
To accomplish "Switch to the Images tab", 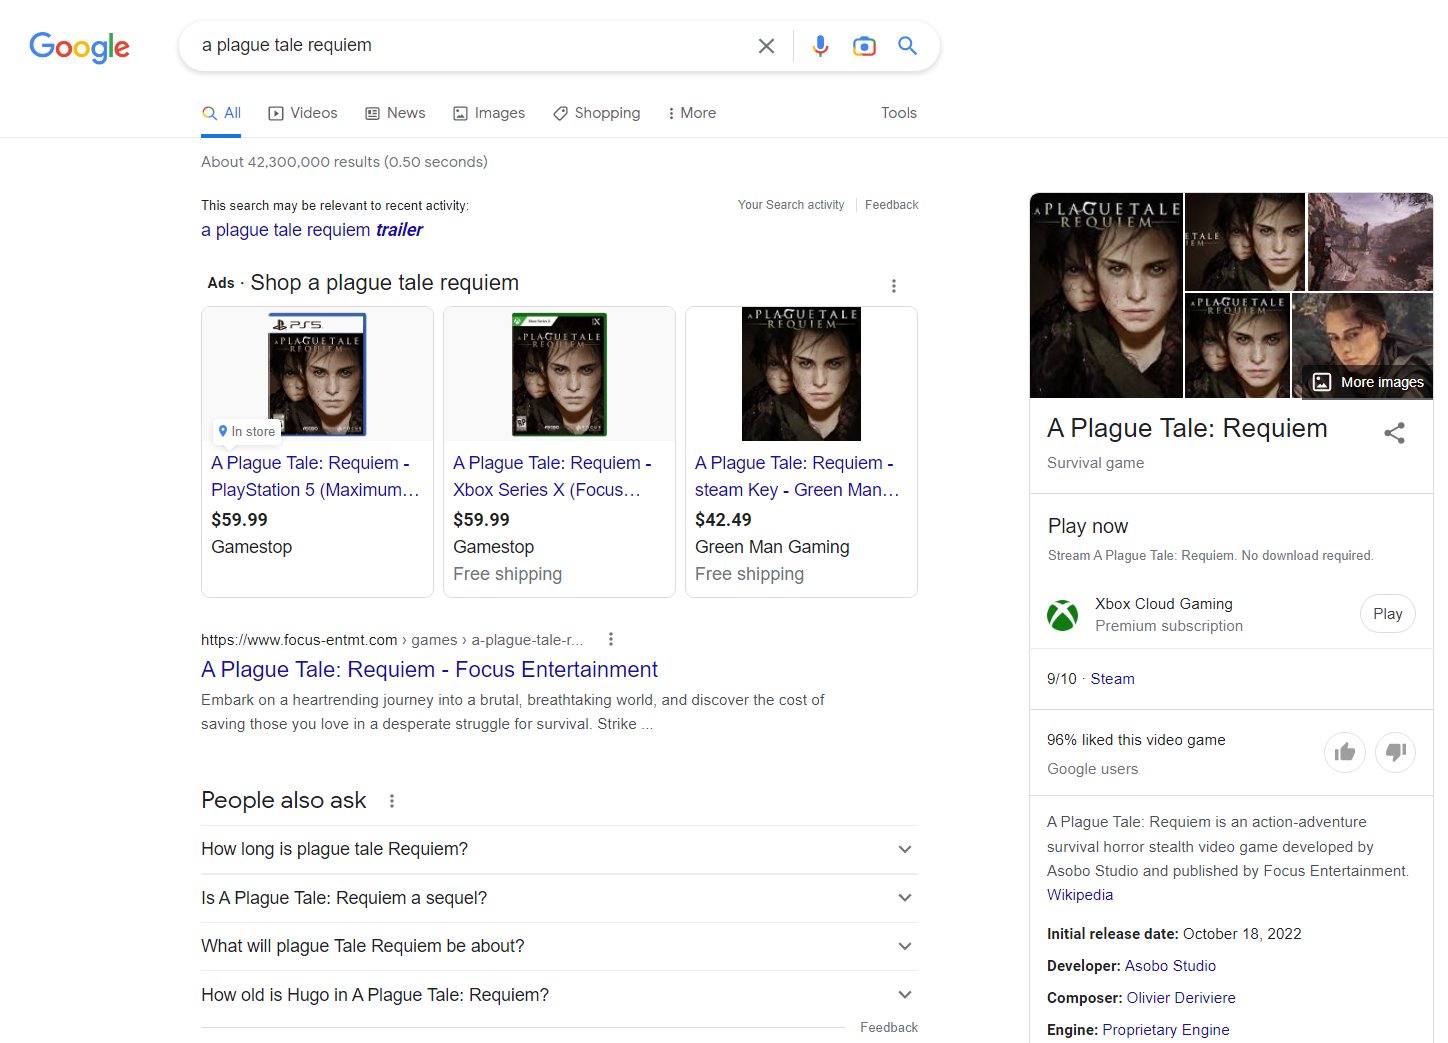I will pyautogui.click(x=489, y=113).
